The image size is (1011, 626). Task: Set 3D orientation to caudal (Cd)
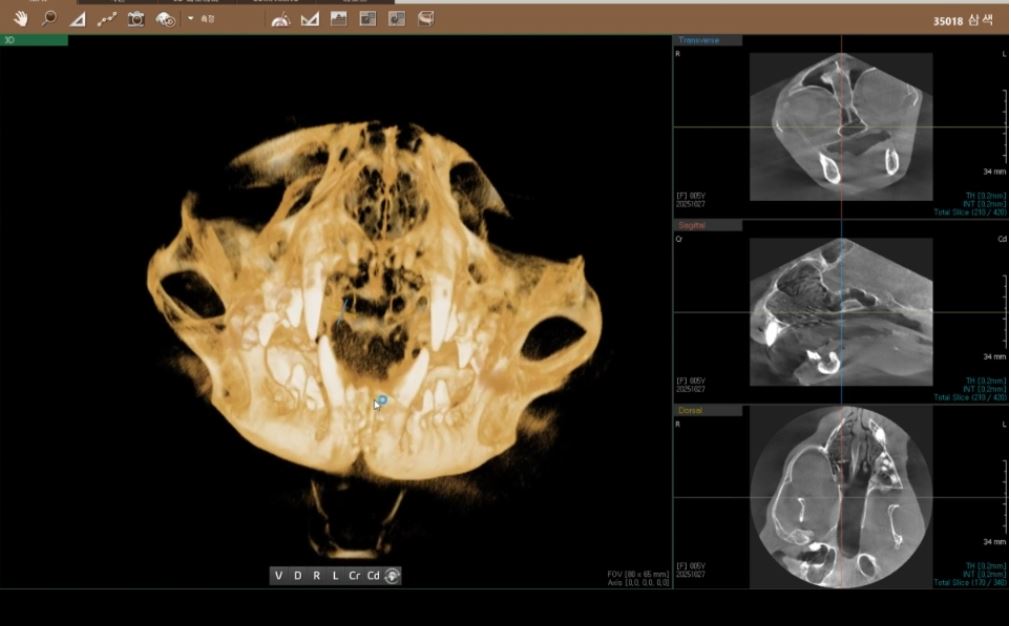coord(373,576)
